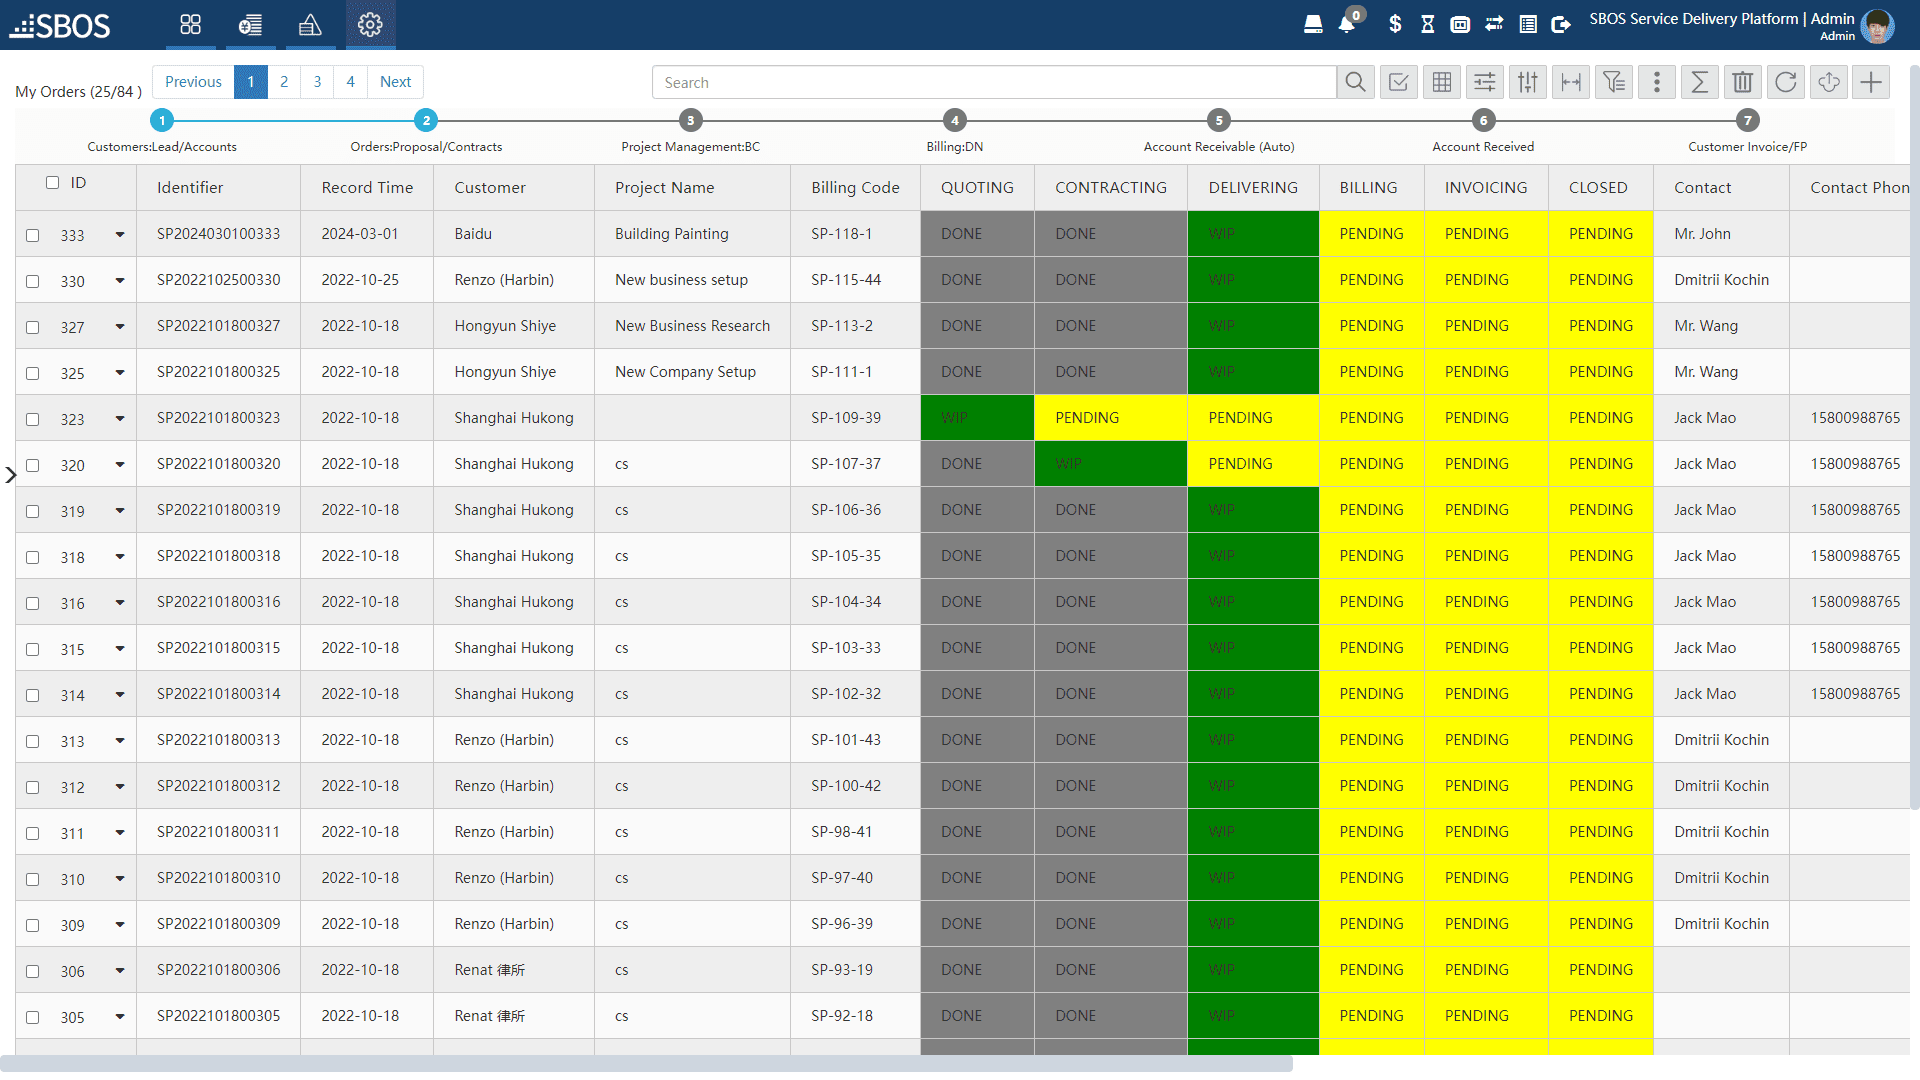Expand the arrow chevron at left screen edge

[x=12, y=475]
